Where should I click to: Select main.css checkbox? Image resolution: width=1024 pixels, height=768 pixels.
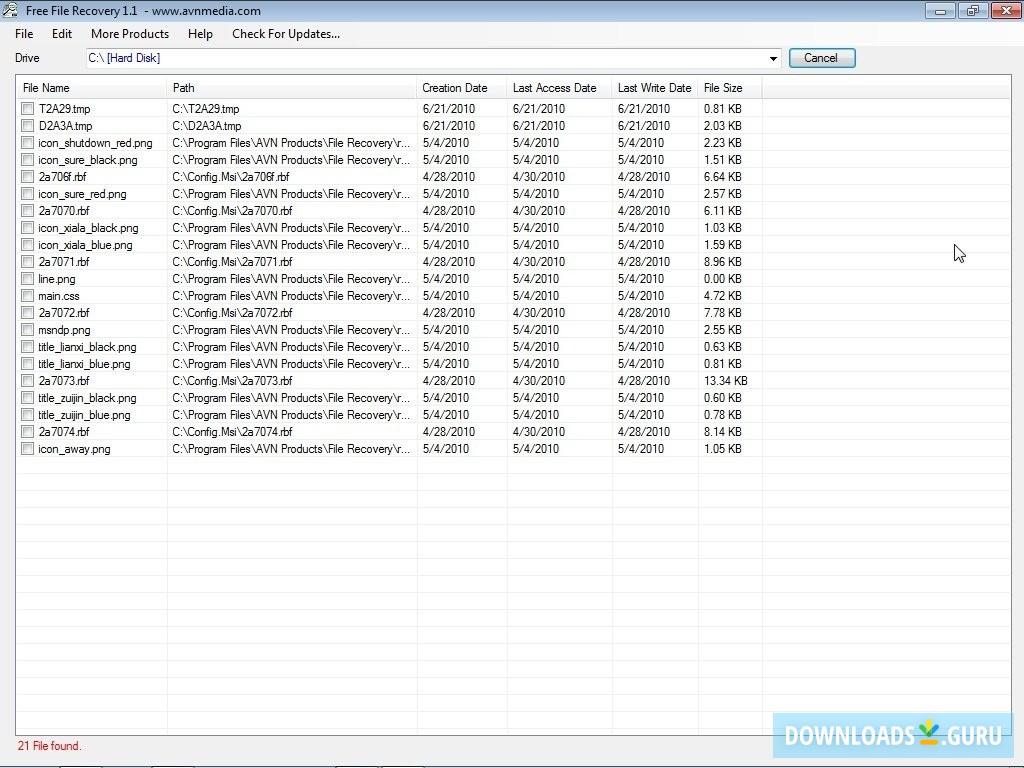(27, 295)
